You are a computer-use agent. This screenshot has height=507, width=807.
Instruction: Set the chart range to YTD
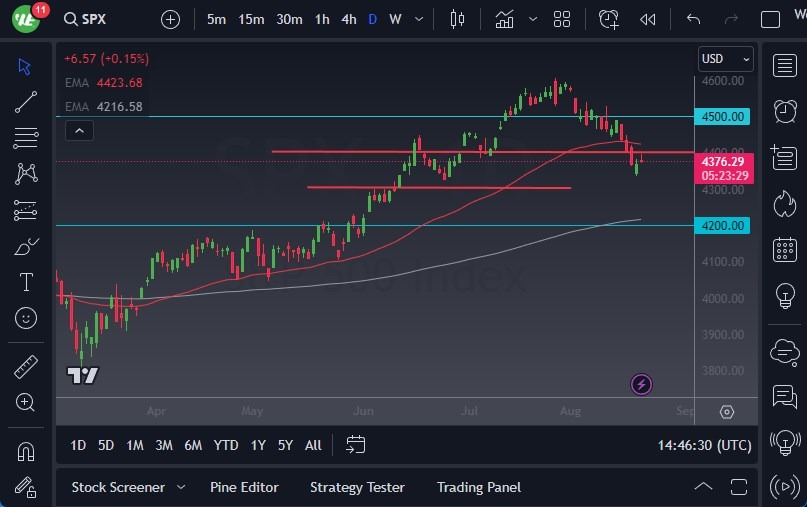point(226,445)
